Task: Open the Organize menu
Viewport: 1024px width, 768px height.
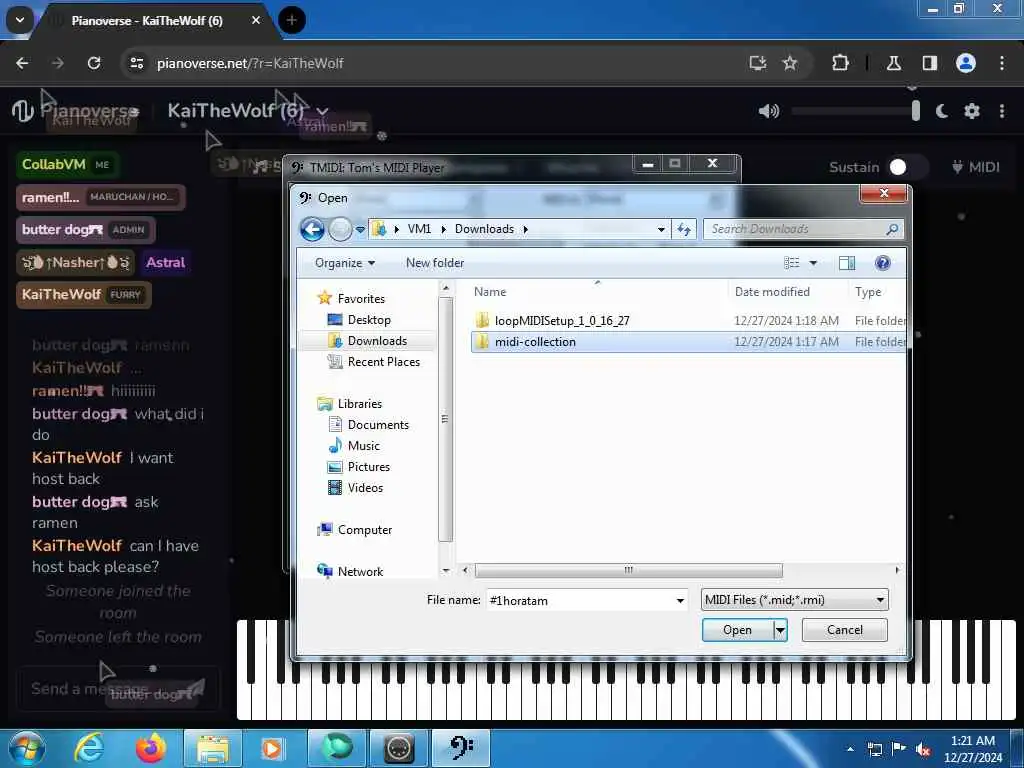Action: (x=345, y=263)
